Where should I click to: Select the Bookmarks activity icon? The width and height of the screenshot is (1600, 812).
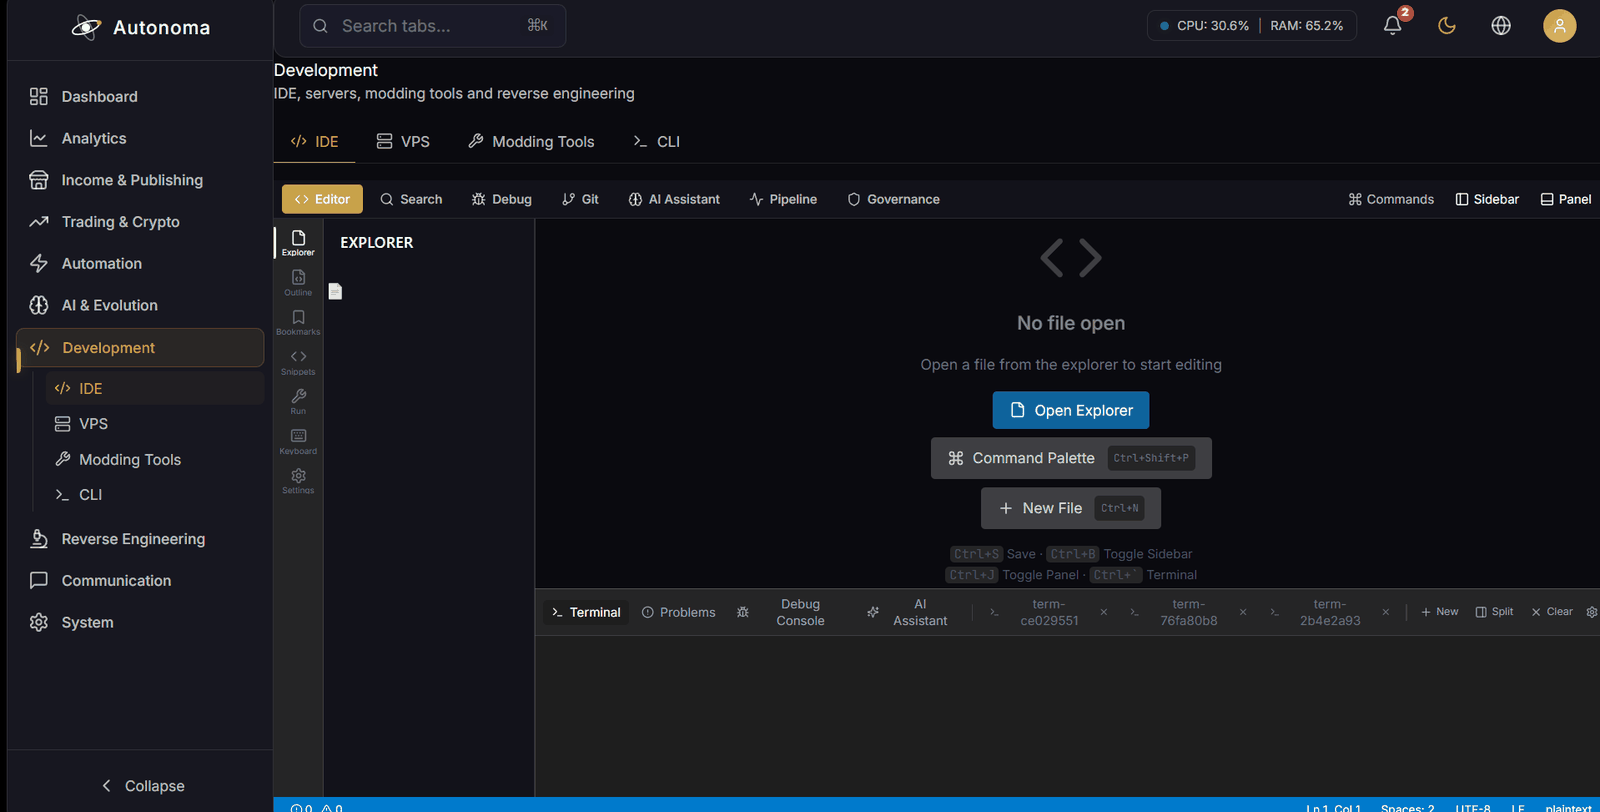pos(298,322)
